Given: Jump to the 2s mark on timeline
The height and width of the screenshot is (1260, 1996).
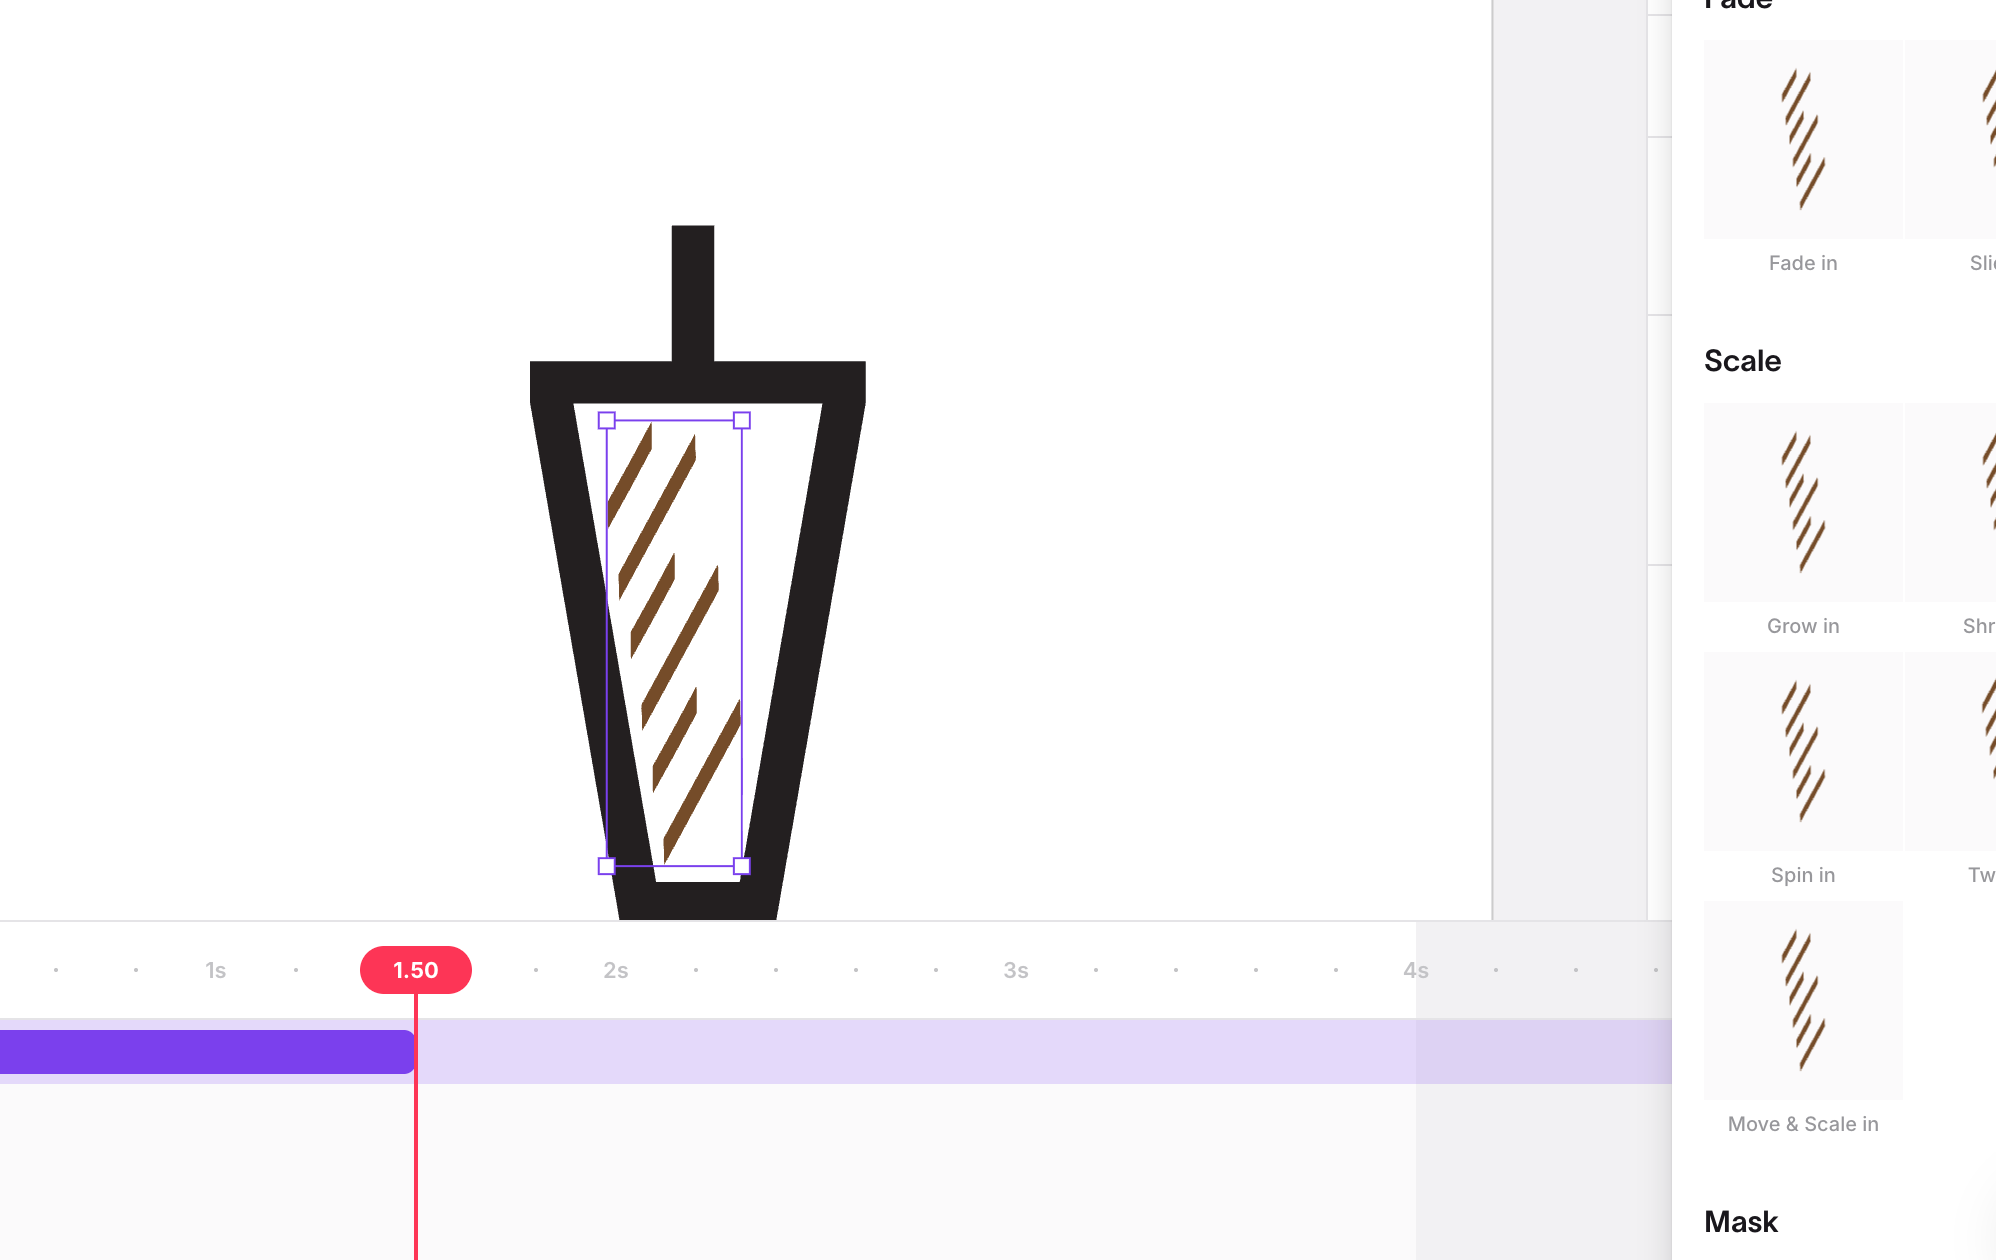Looking at the screenshot, I should click(616, 970).
